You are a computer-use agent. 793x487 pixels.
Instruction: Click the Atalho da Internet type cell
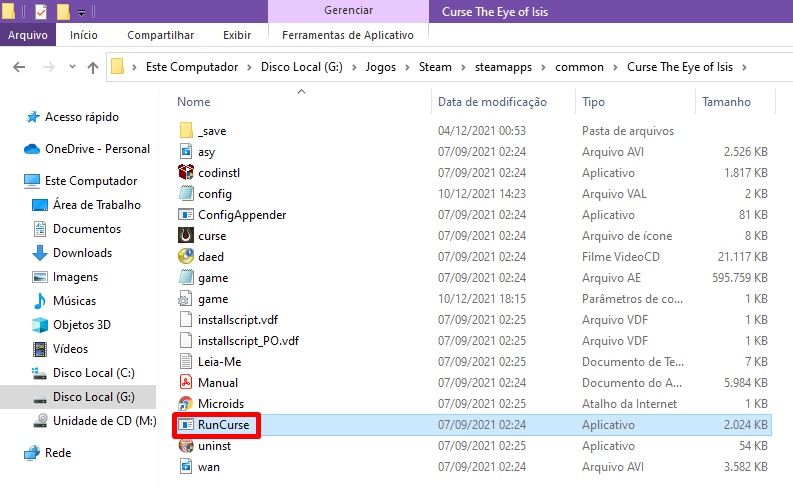pyautogui.click(x=629, y=404)
